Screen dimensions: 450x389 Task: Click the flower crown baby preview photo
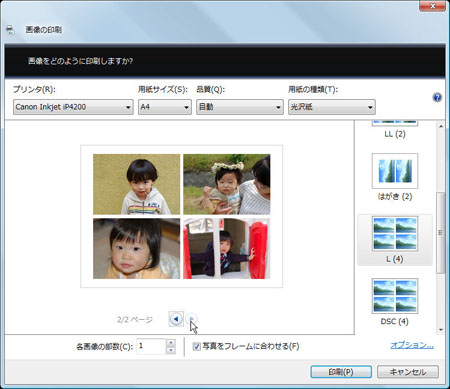click(x=227, y=184)
